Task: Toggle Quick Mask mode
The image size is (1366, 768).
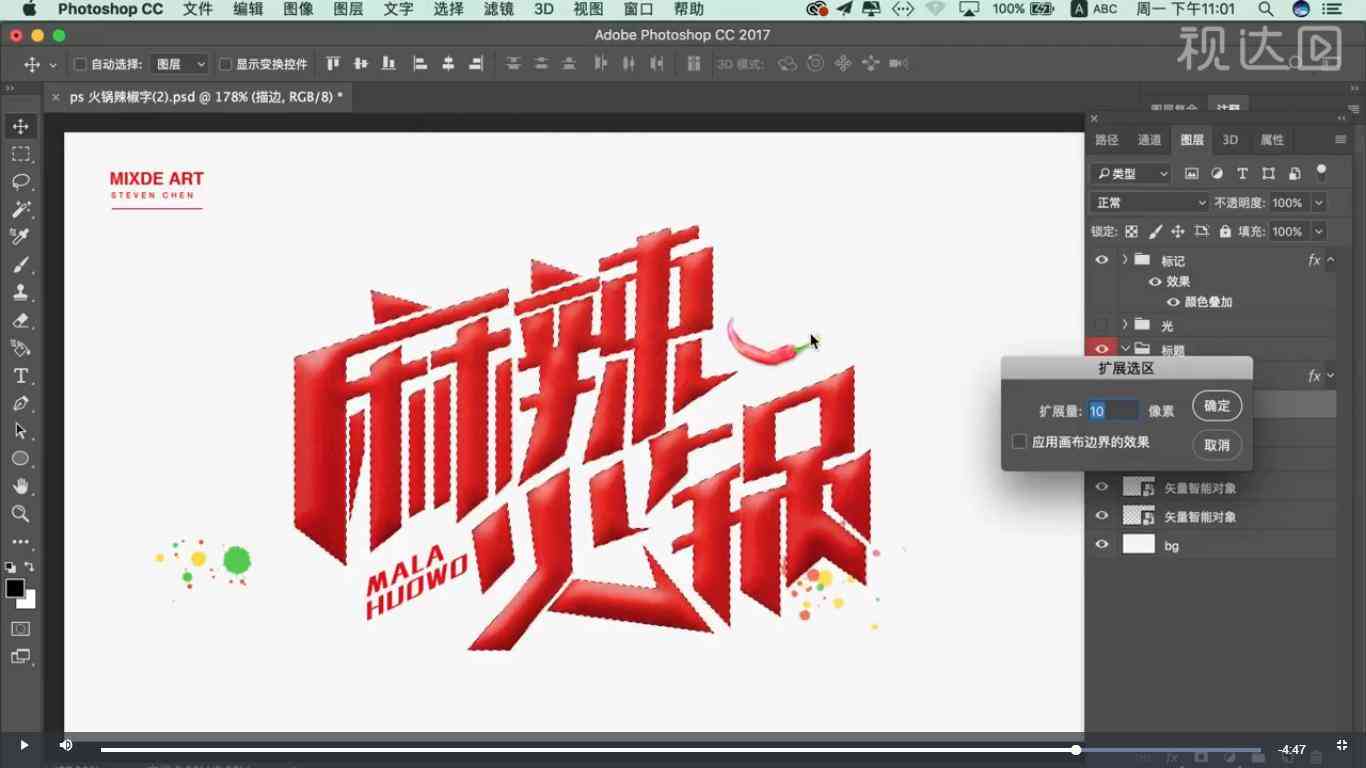Action: (20, 629)
